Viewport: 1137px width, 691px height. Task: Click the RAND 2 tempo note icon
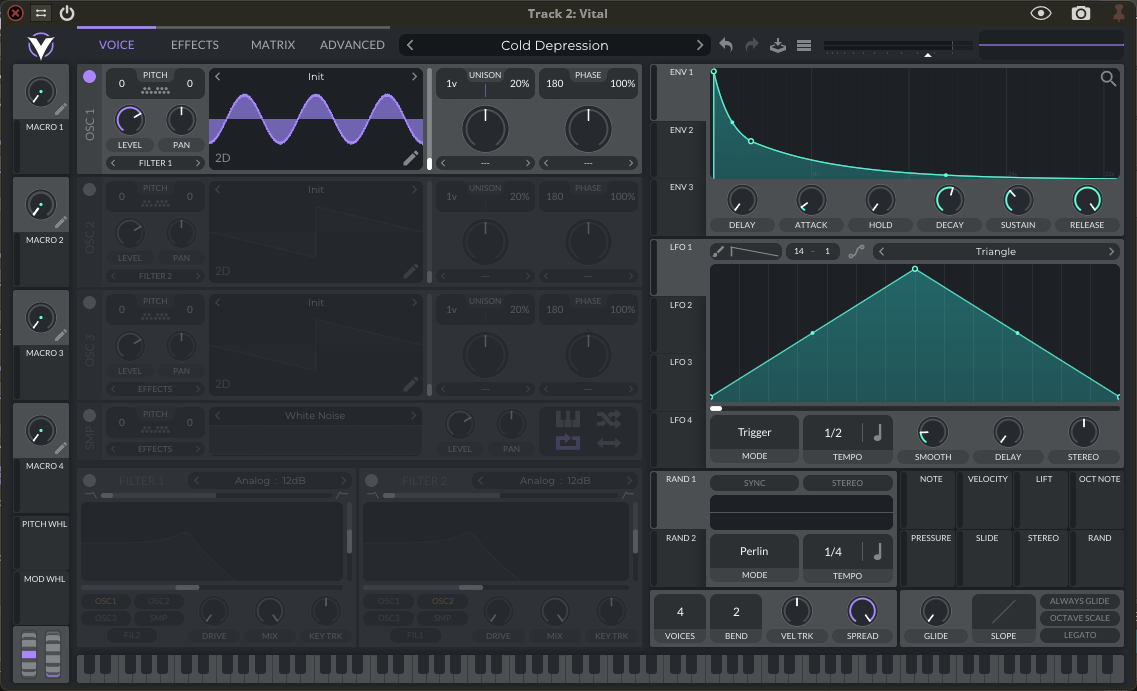(877, 552)
